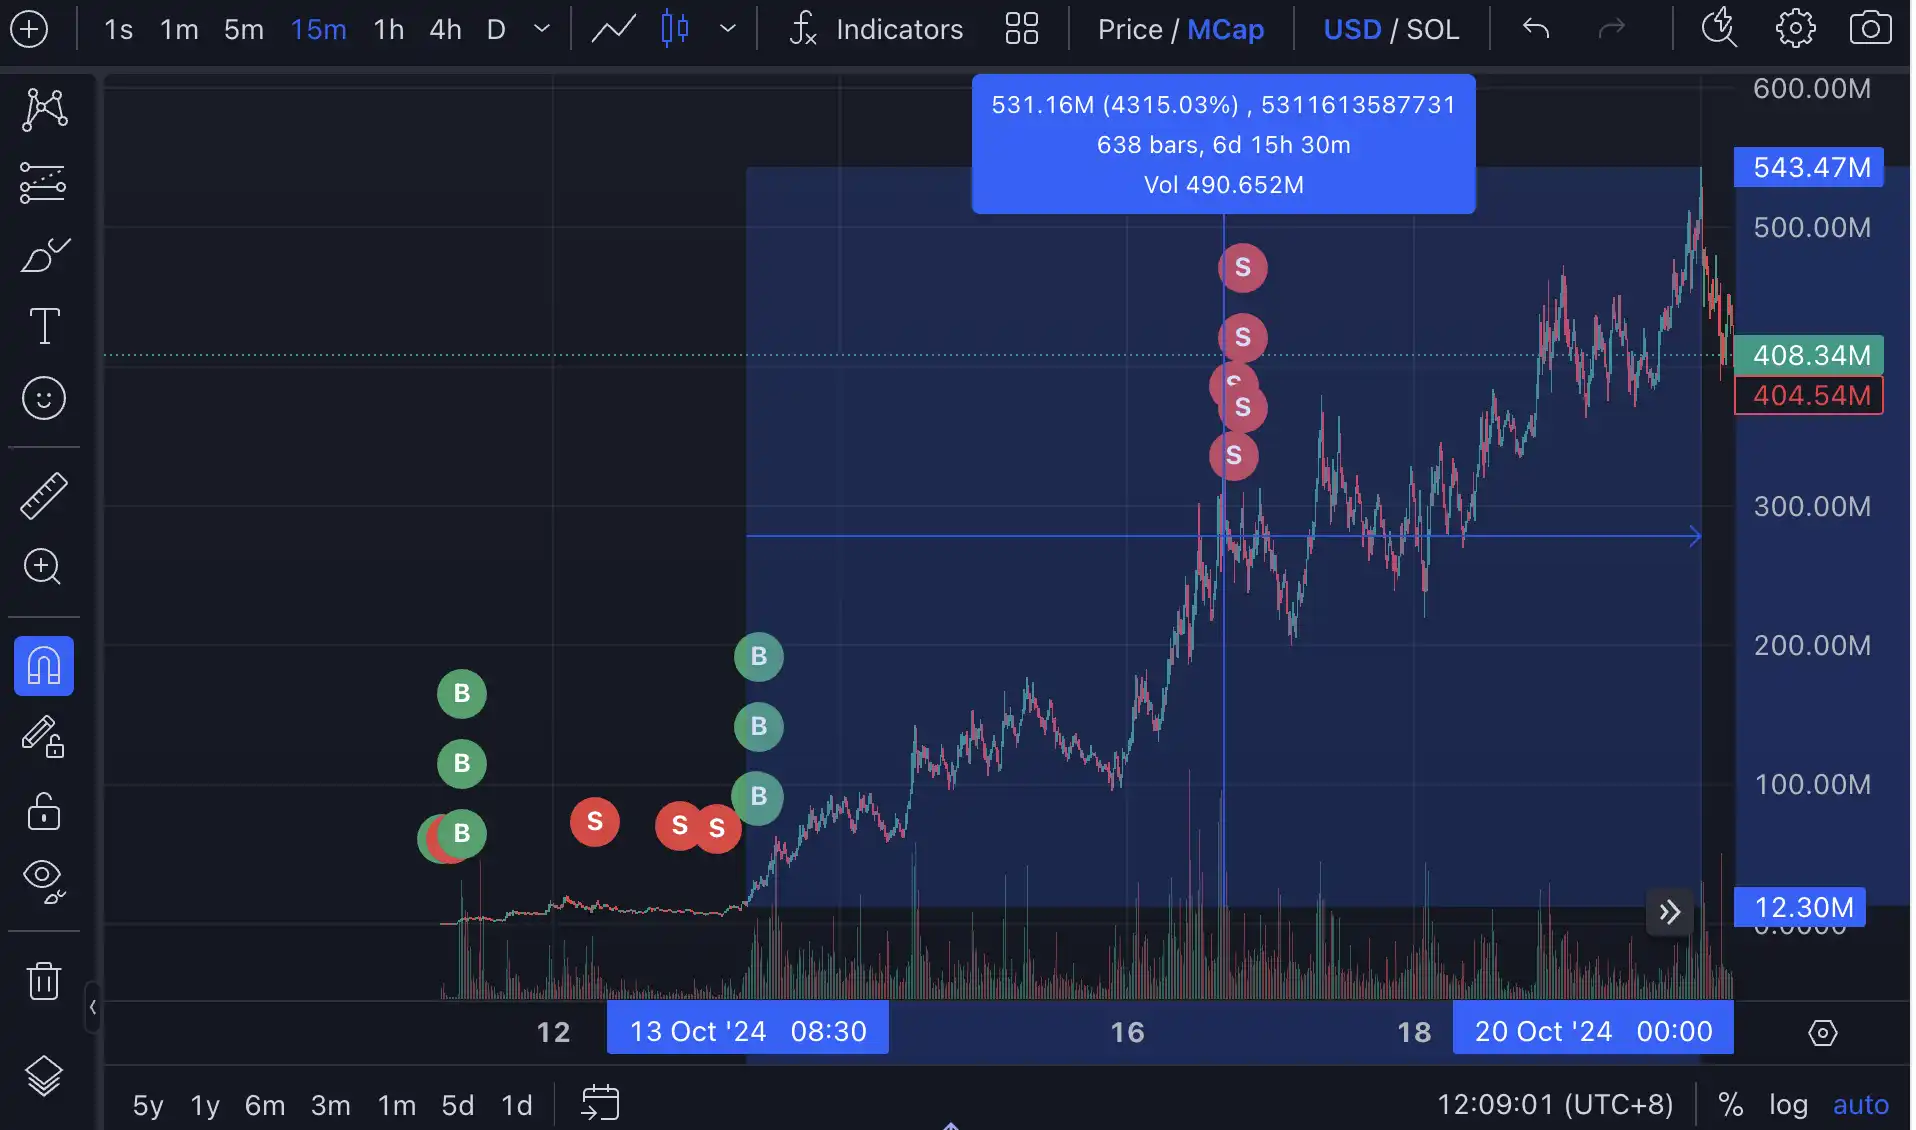Collapse the left drawing toolbar
The width and height of the screenshot is (1916, 1130).
click(x=93, y=1007)
